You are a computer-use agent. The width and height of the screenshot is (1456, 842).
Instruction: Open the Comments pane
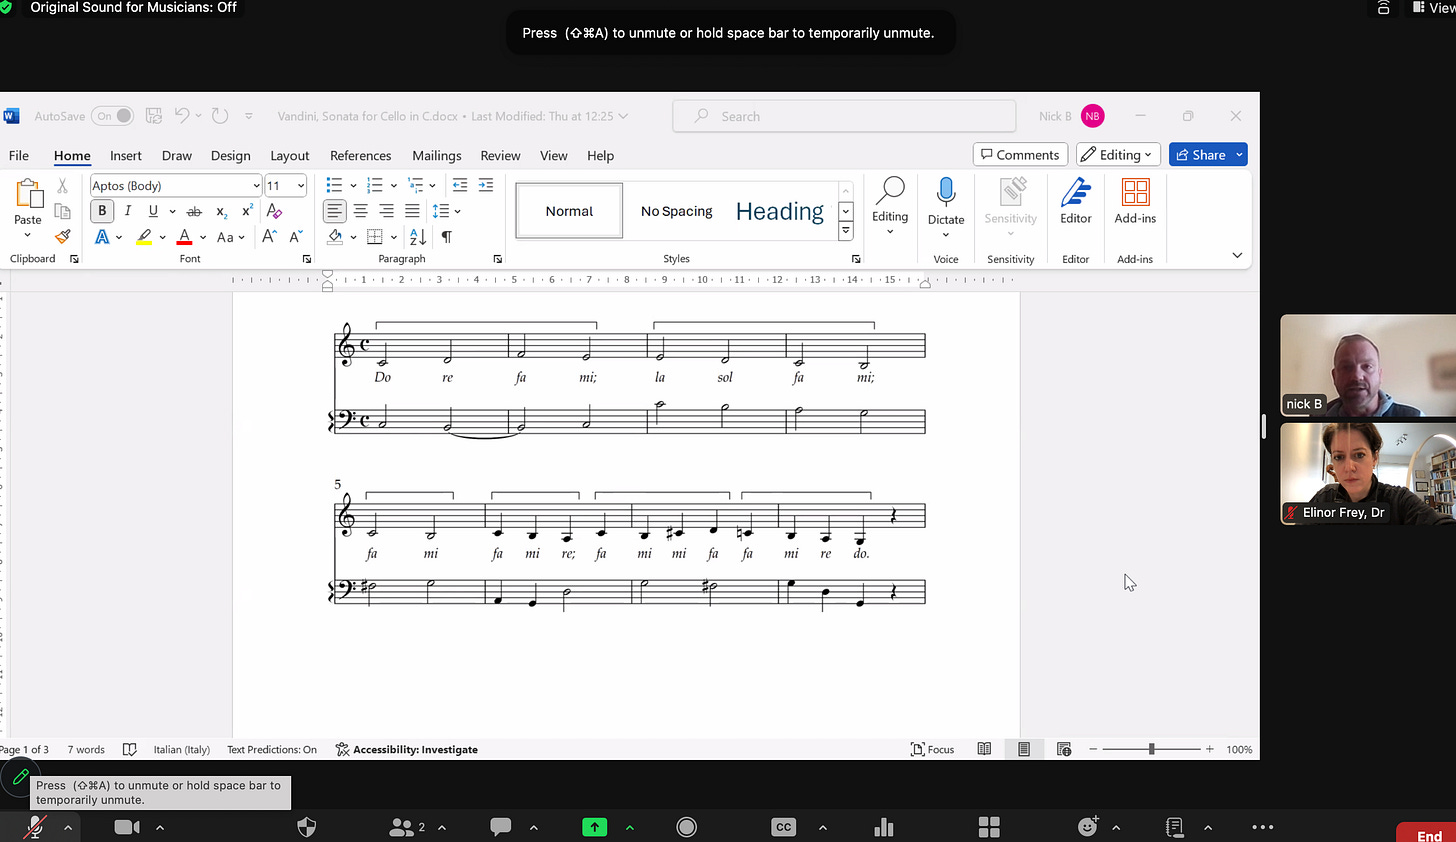pos(1020,155)
